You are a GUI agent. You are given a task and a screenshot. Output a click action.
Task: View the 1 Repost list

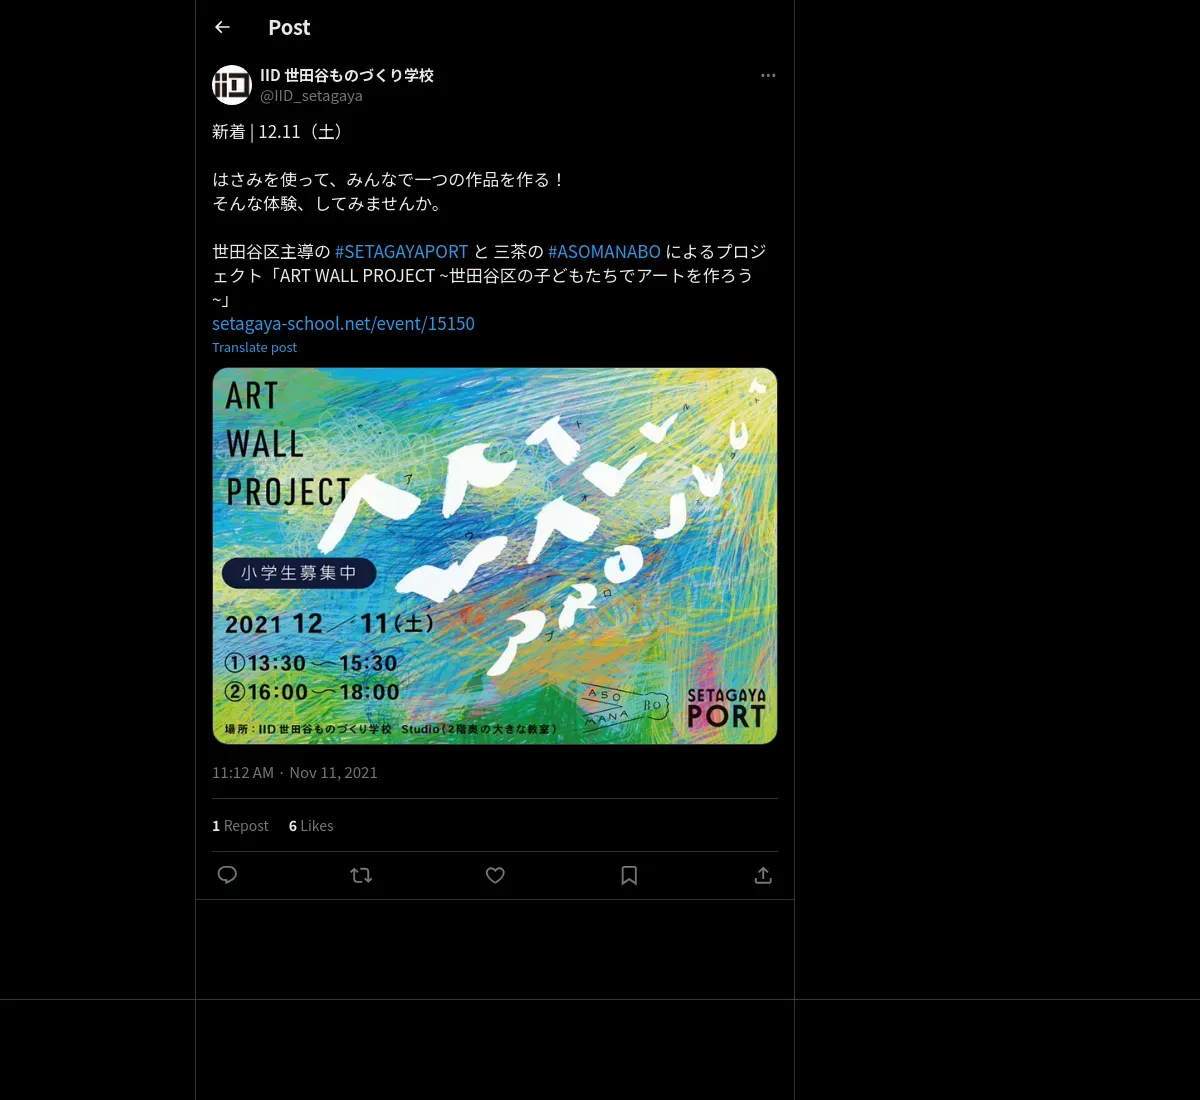(x=240, y=826)
